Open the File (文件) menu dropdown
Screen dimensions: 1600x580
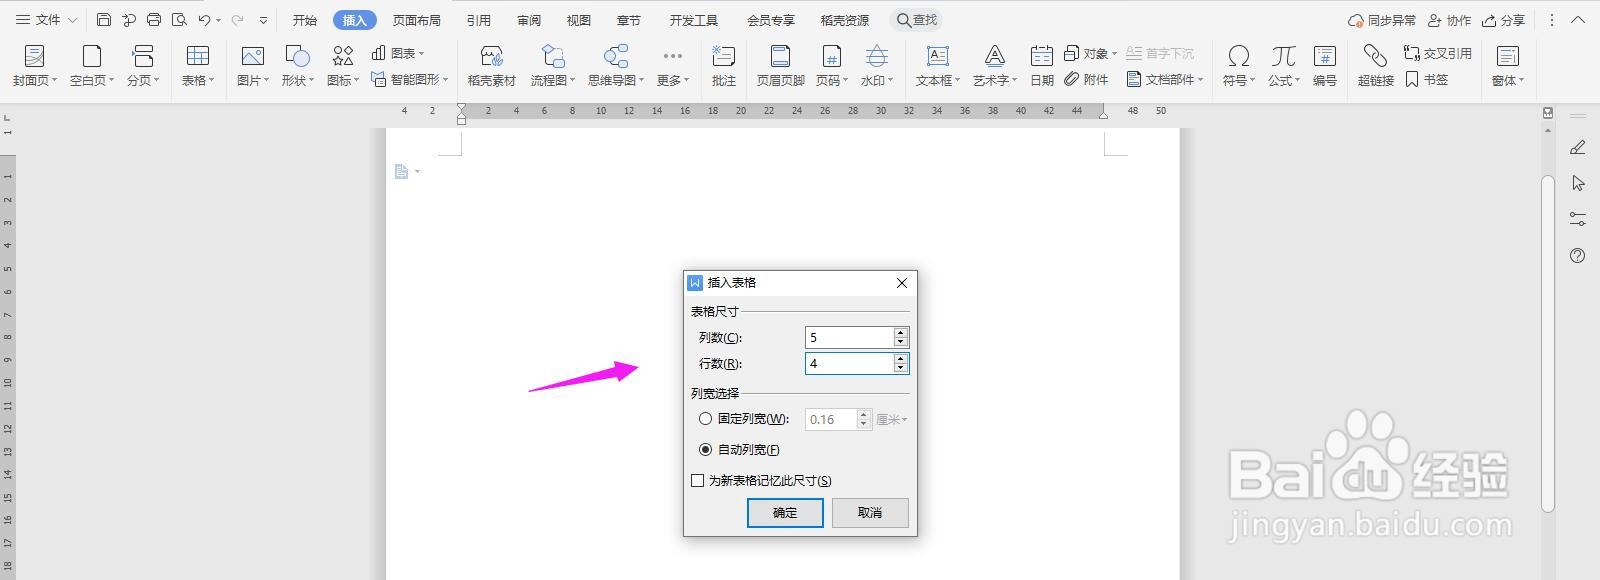coord(47,20)
